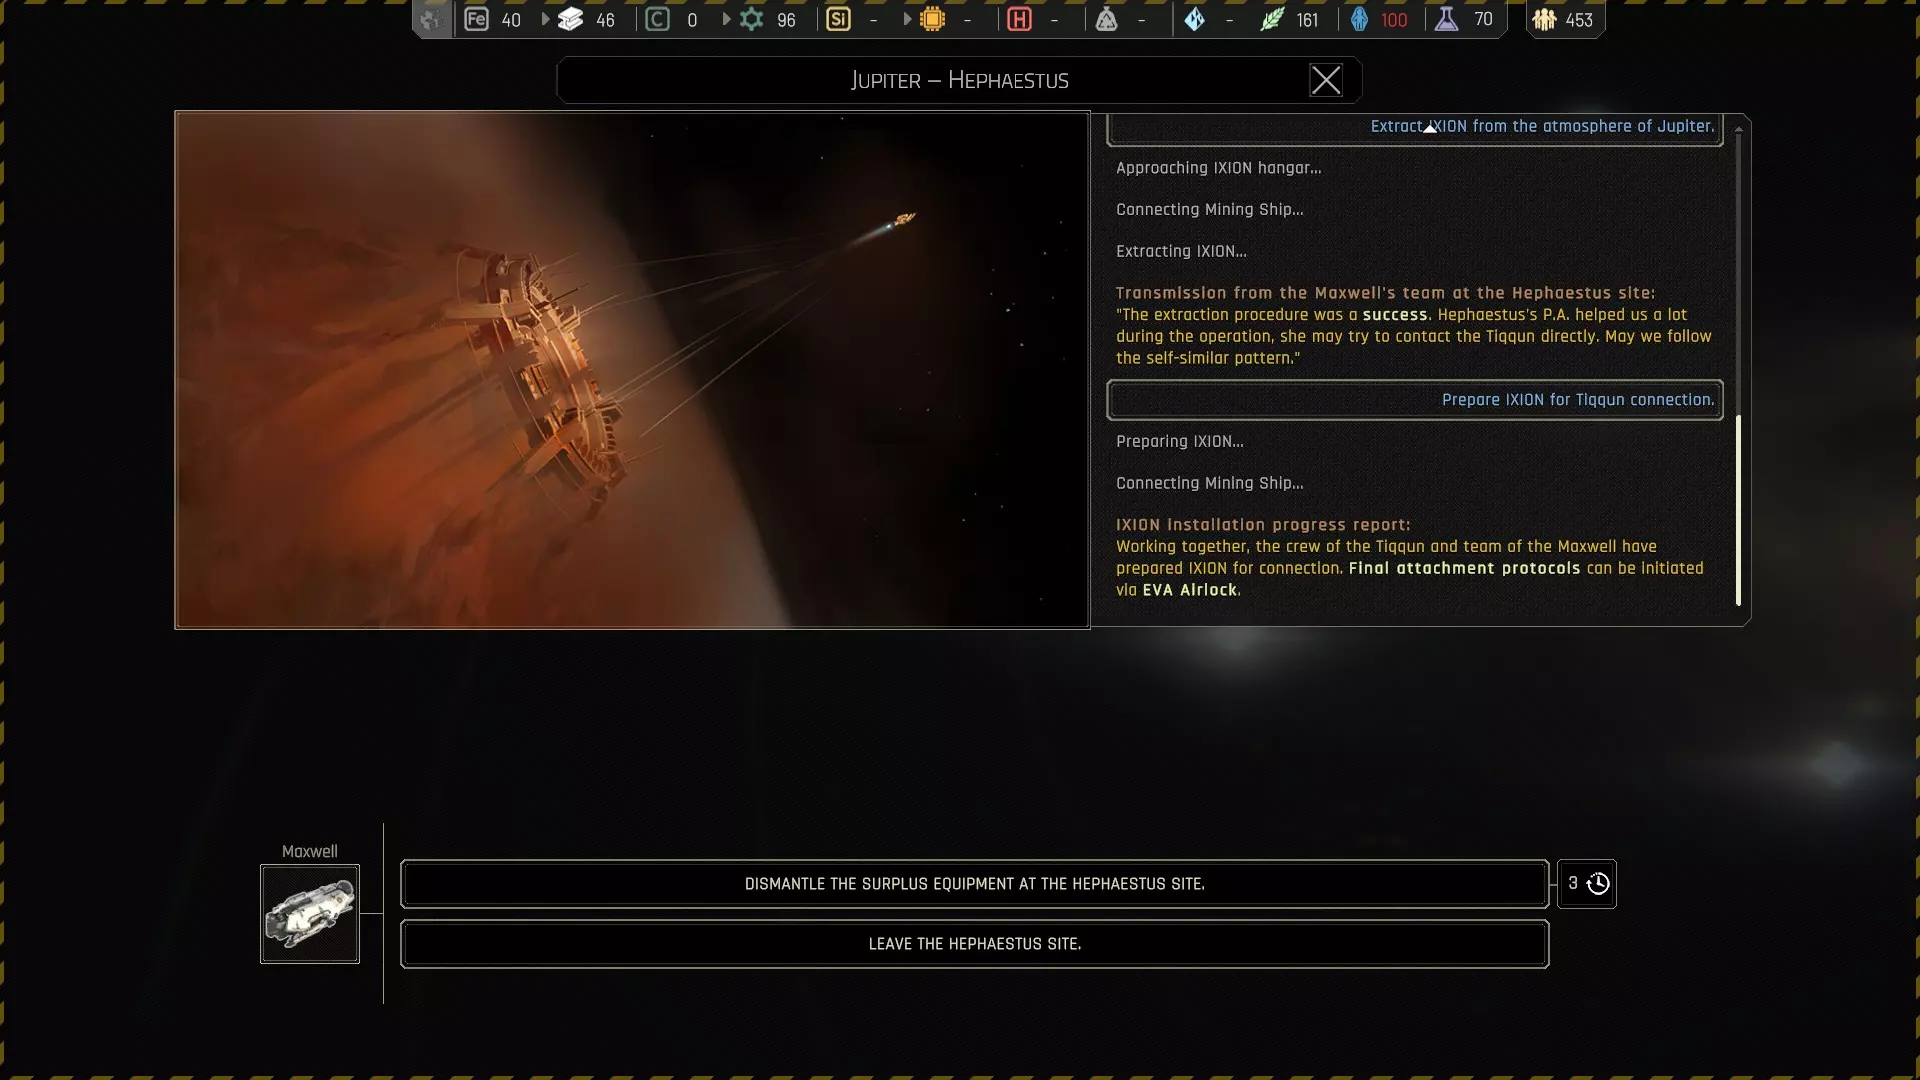Click the cycle timer clock icon
Image resolution: width=1920 pixels, height=1080 pixels.
[1598, 884]
